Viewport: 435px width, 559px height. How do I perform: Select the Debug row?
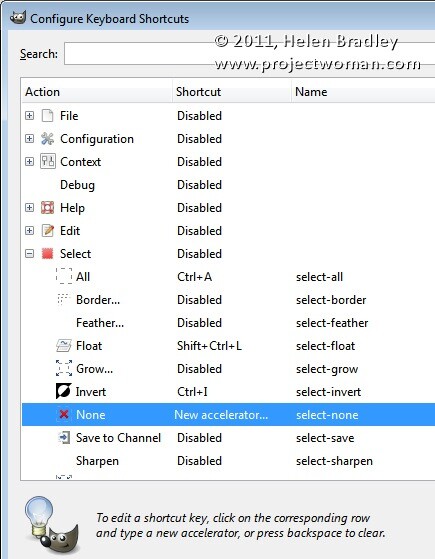tap(229, 185)
